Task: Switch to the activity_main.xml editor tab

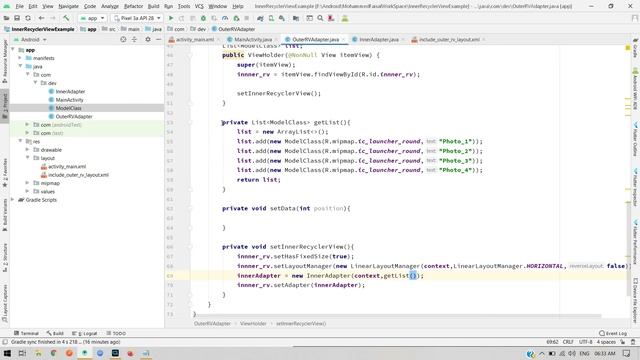Action: click(195, 40)
